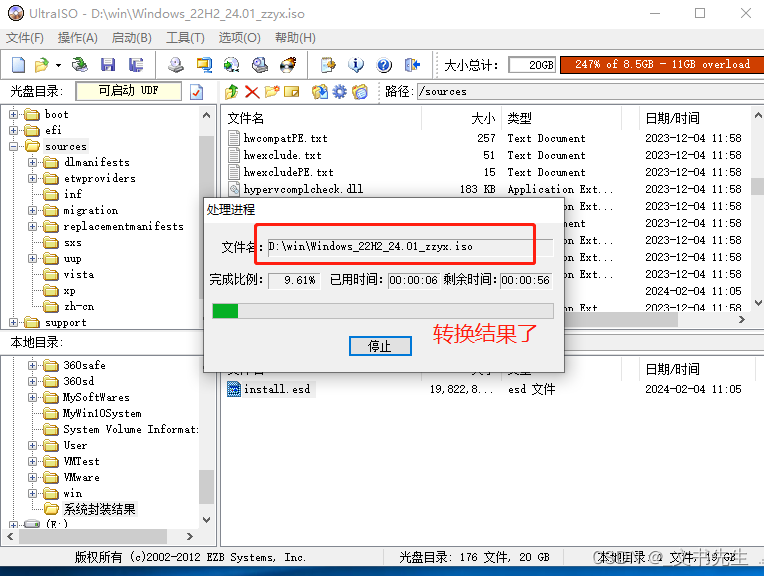Click the Compress ISO monitor-folder icon
This screenshot has height=576, width=764.
[204, 64]
